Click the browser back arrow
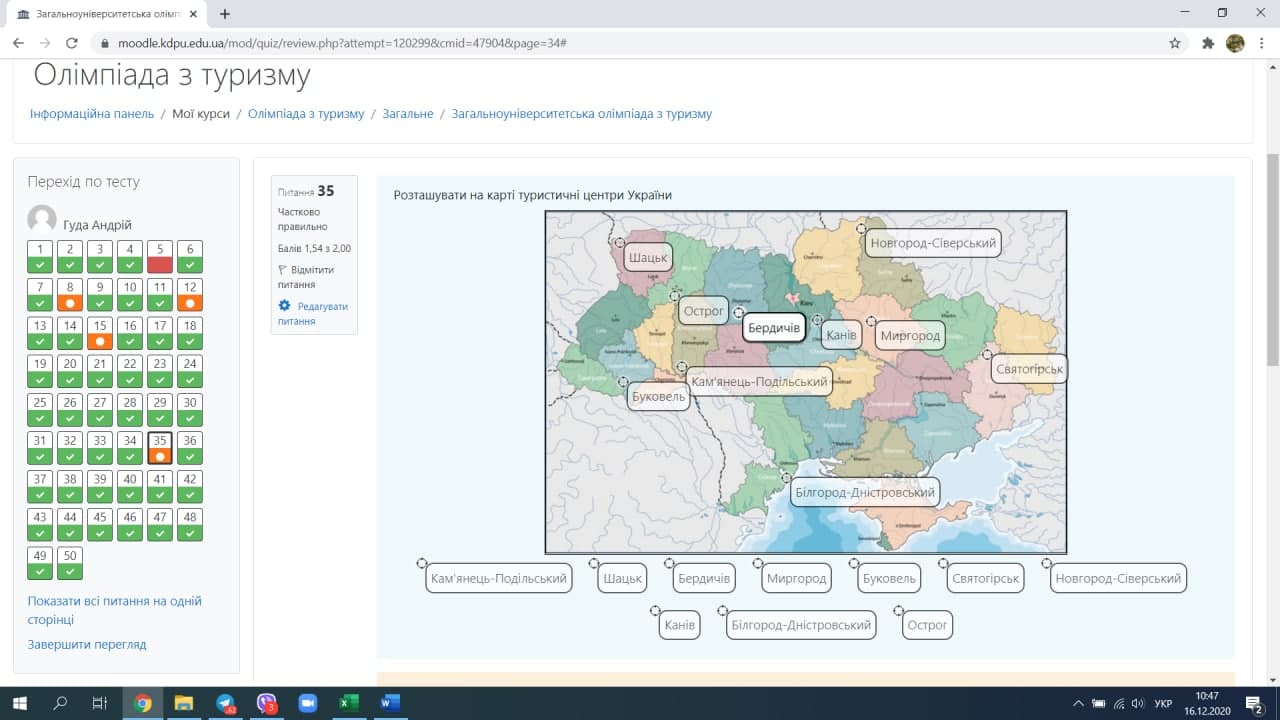 18,43
